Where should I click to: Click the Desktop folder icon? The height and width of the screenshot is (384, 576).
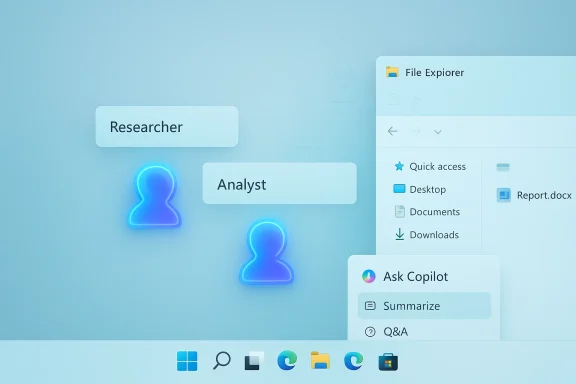[x=399, y=189]
